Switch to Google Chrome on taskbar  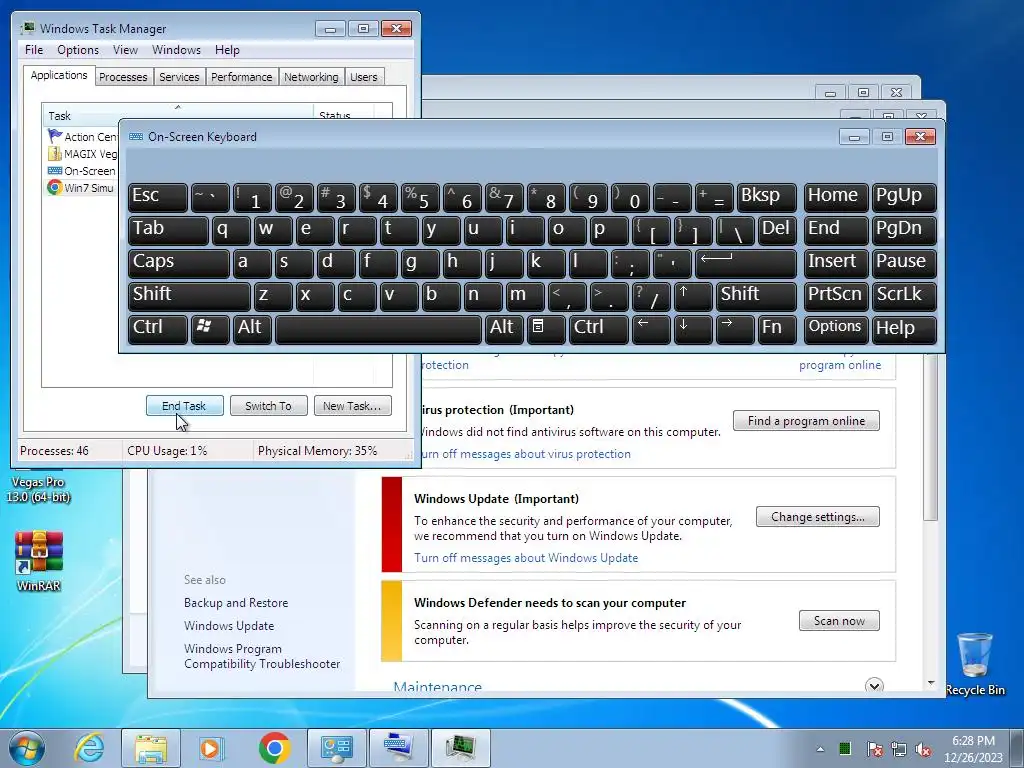click(x=274, y=748)
